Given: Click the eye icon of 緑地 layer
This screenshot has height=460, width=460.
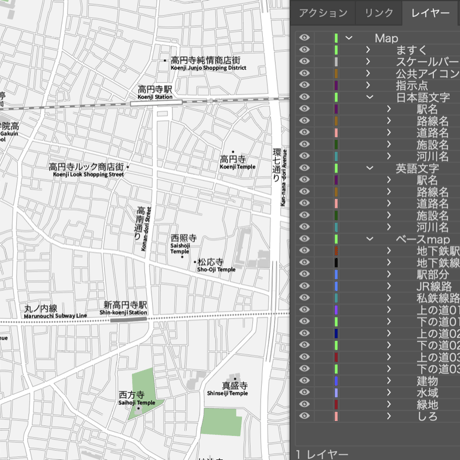Looking at the screenshot, I should pyautogui.click(x=304, y=404).
